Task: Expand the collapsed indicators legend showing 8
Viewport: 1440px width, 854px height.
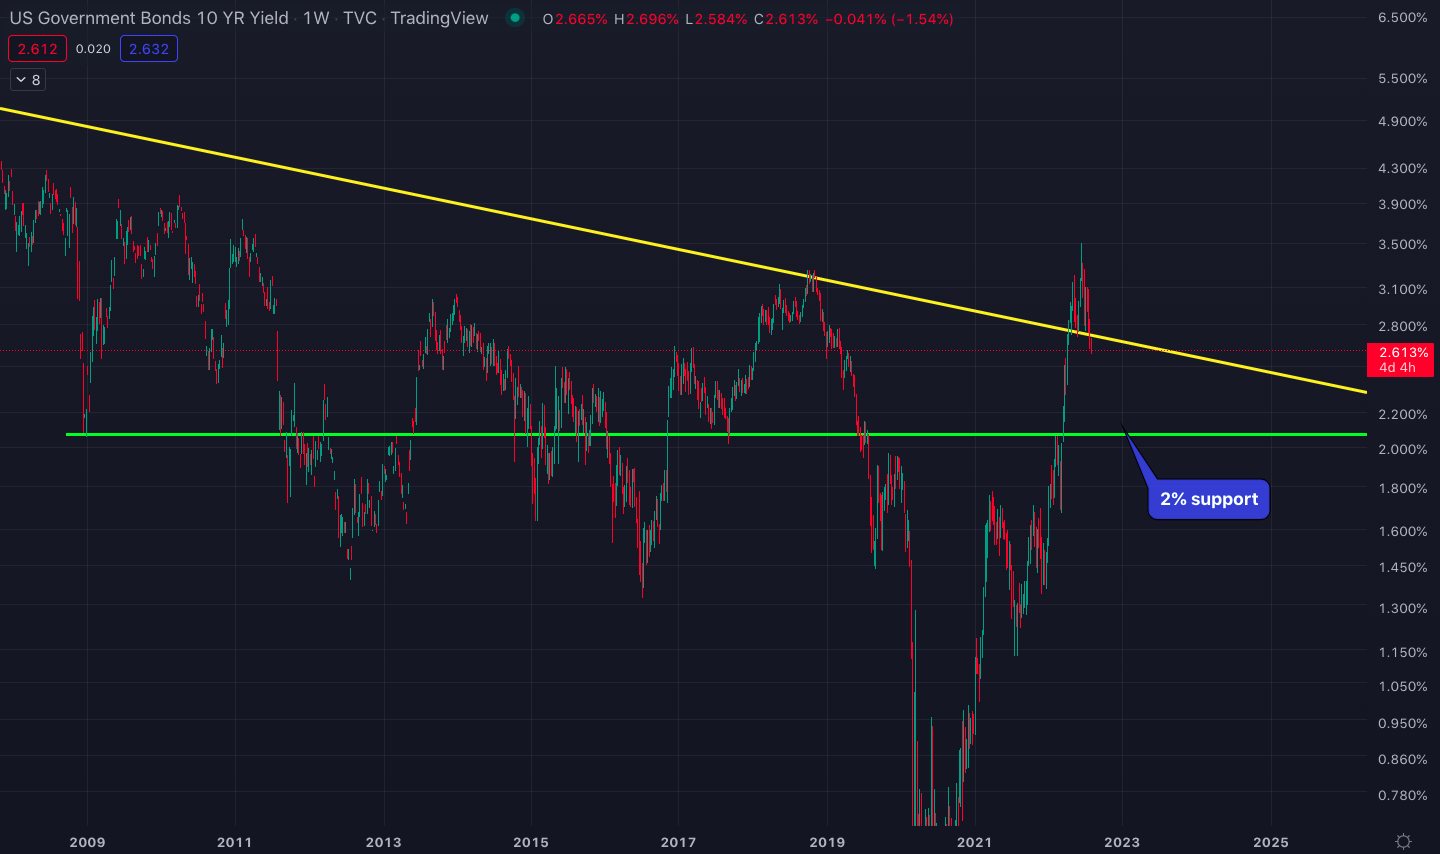Action: click(x=28, y=80)
